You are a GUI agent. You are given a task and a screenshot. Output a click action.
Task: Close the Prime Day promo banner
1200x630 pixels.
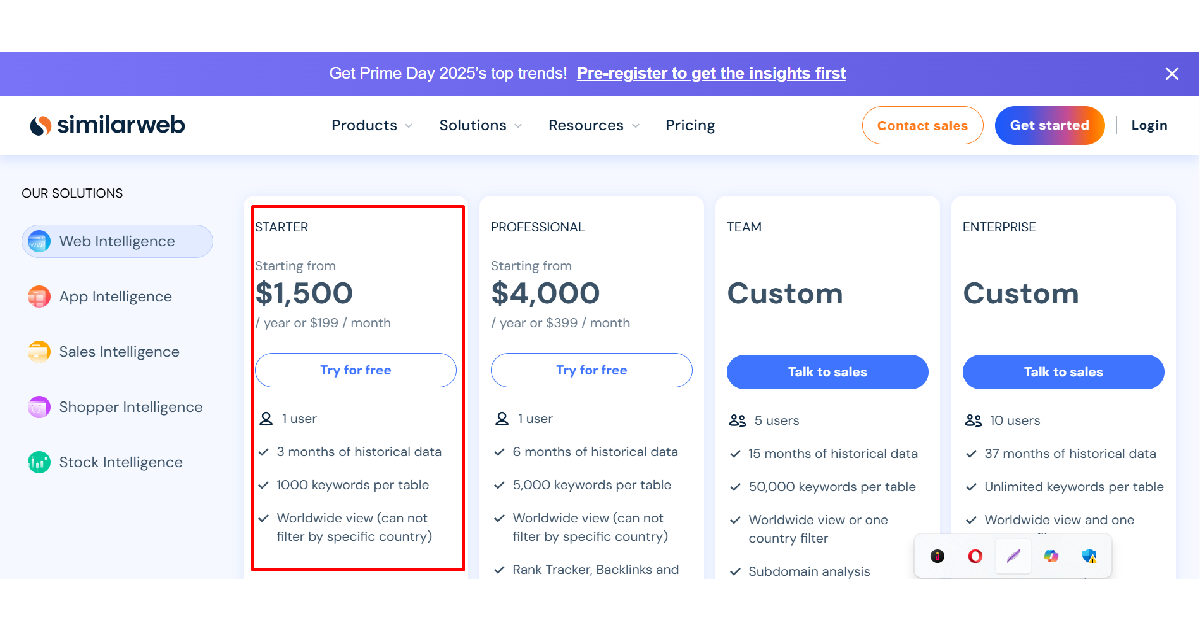point(1172,74)
